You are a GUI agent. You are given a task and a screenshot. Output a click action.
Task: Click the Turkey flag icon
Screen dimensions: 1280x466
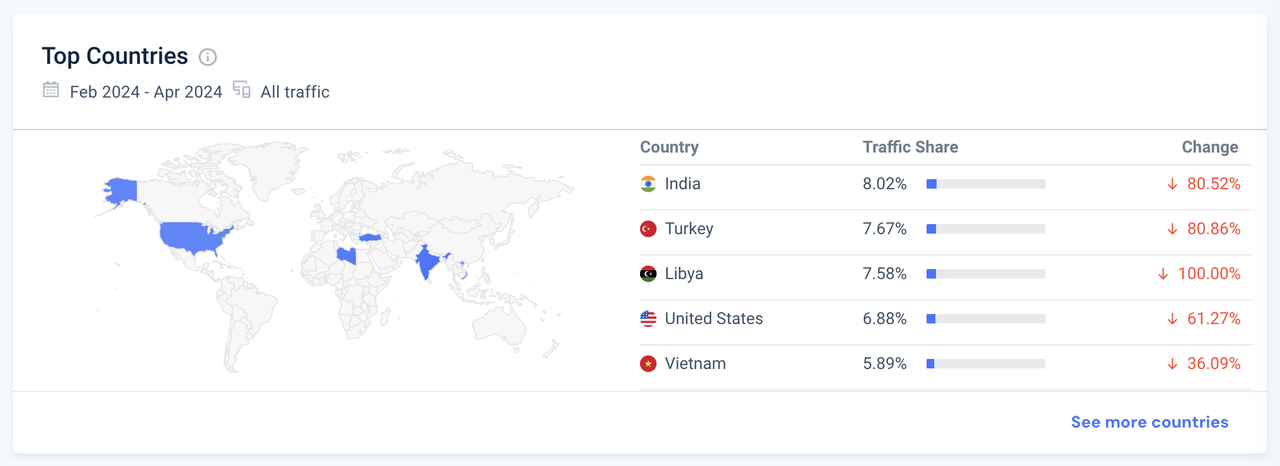(x=648, y=229)
